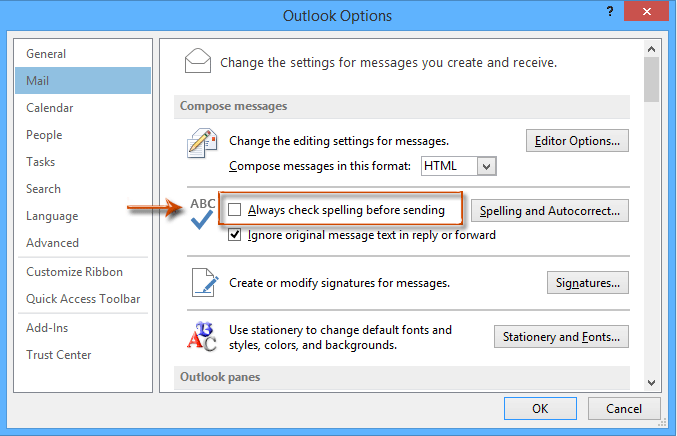The height and width of the screenshot is (436, 677).
Task: Click the Signatures button
Action: pos(588,283)
